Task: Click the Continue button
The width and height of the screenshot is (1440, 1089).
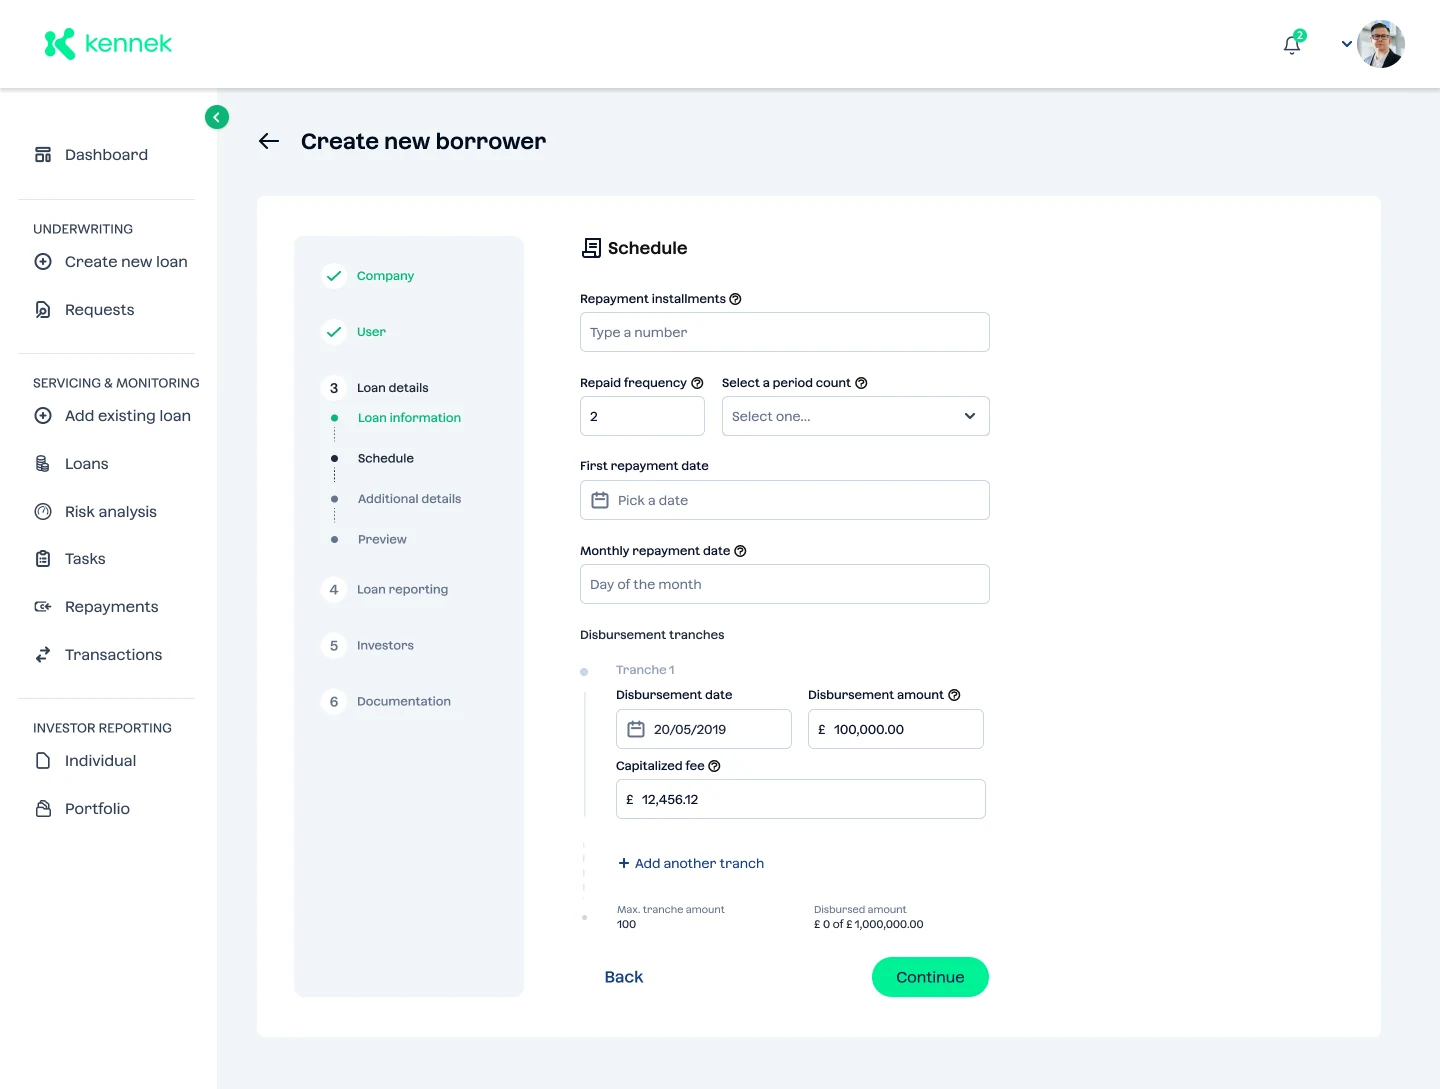Action: click(930, 977)
